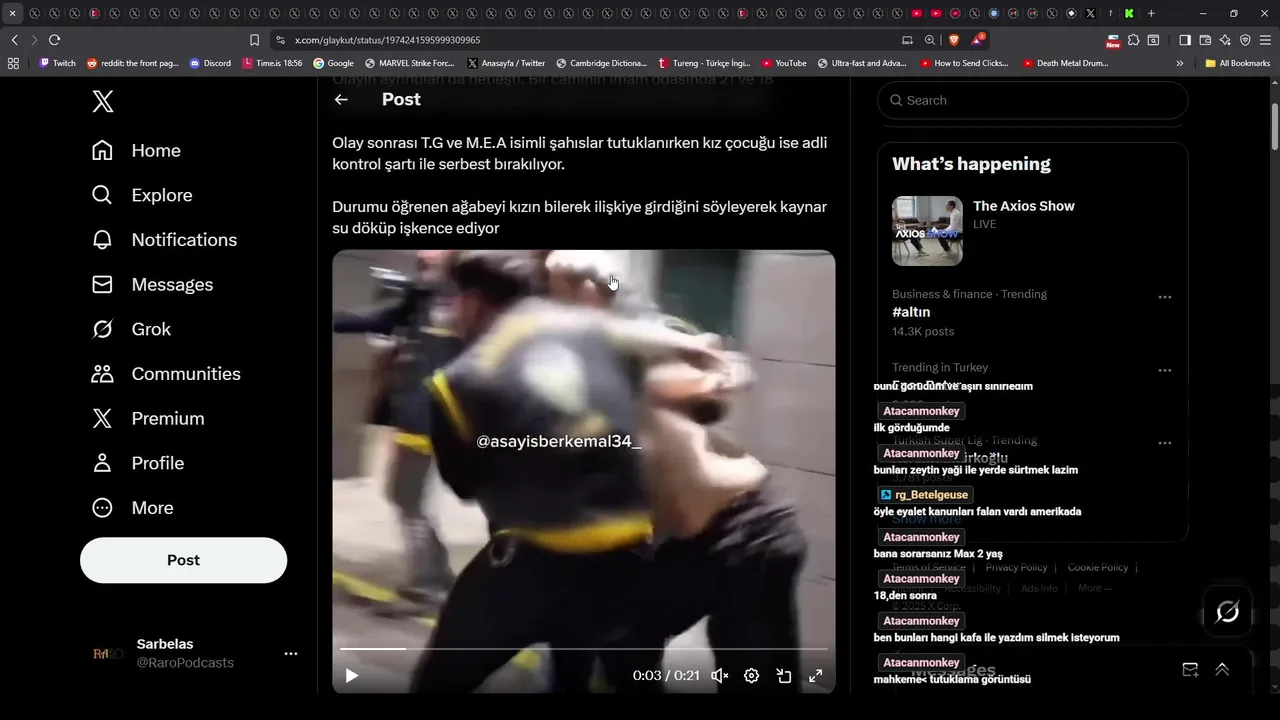The width and height of the screenshot is (1280, 720).
Task: Open Brave Shields lion icon
Action: click(954, 40)
